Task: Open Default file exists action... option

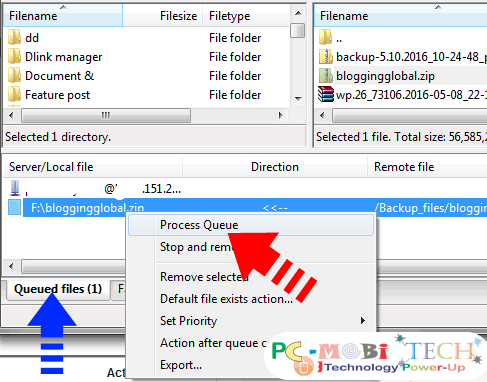Action: [x=251, y=299]
